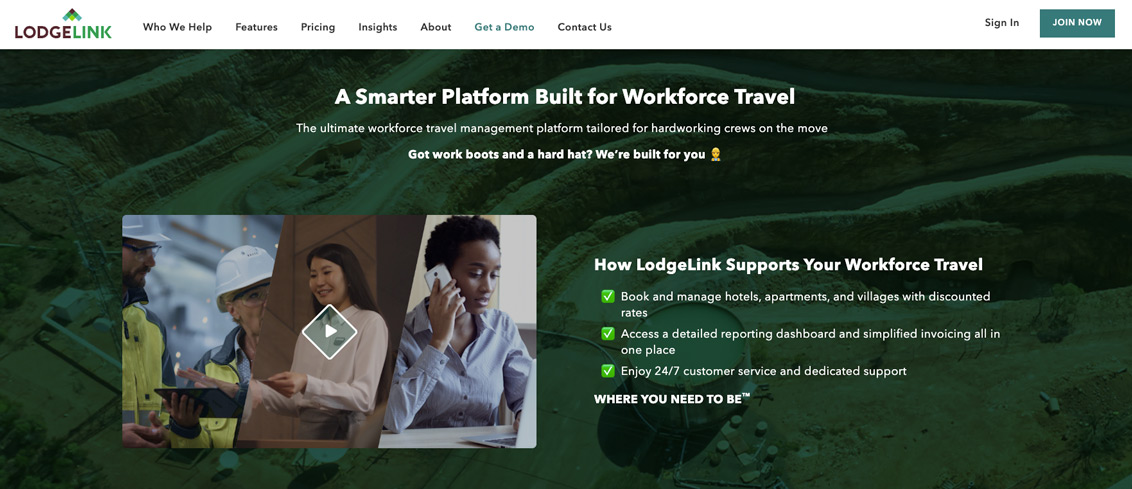This screenshot has width=1132, height=489.
Task: Click the checkmark beside Book and manage hotels
Action: click(x=608, y=296)
